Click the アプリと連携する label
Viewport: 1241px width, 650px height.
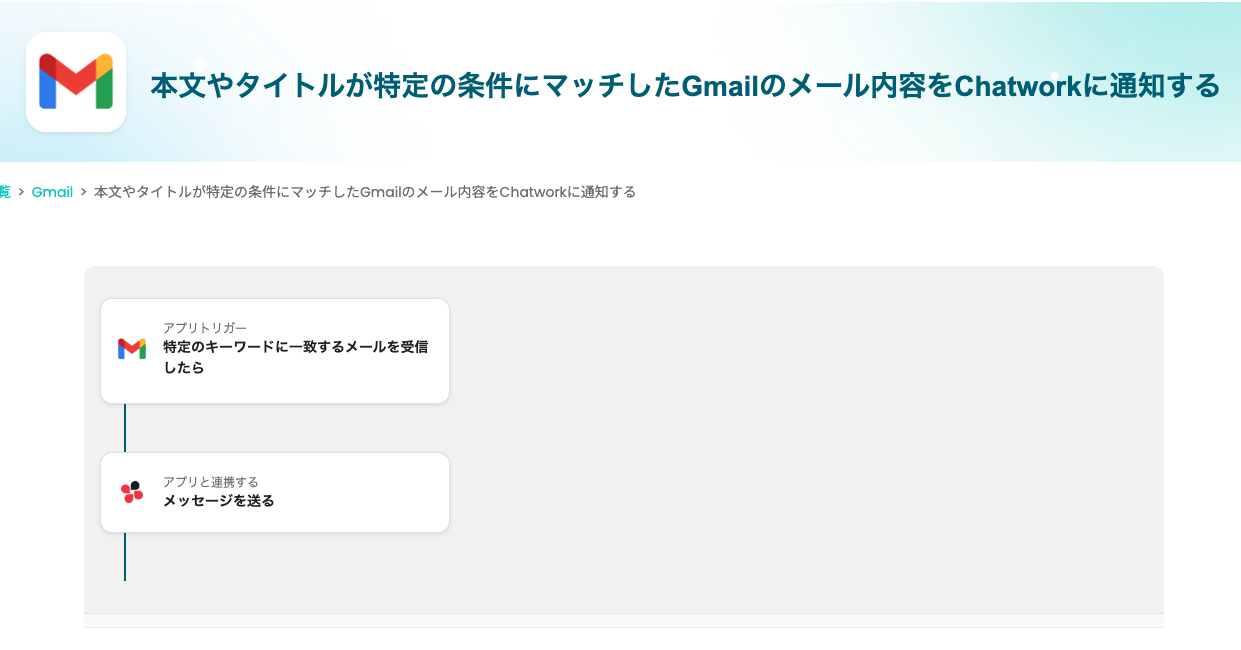point(211,482)
